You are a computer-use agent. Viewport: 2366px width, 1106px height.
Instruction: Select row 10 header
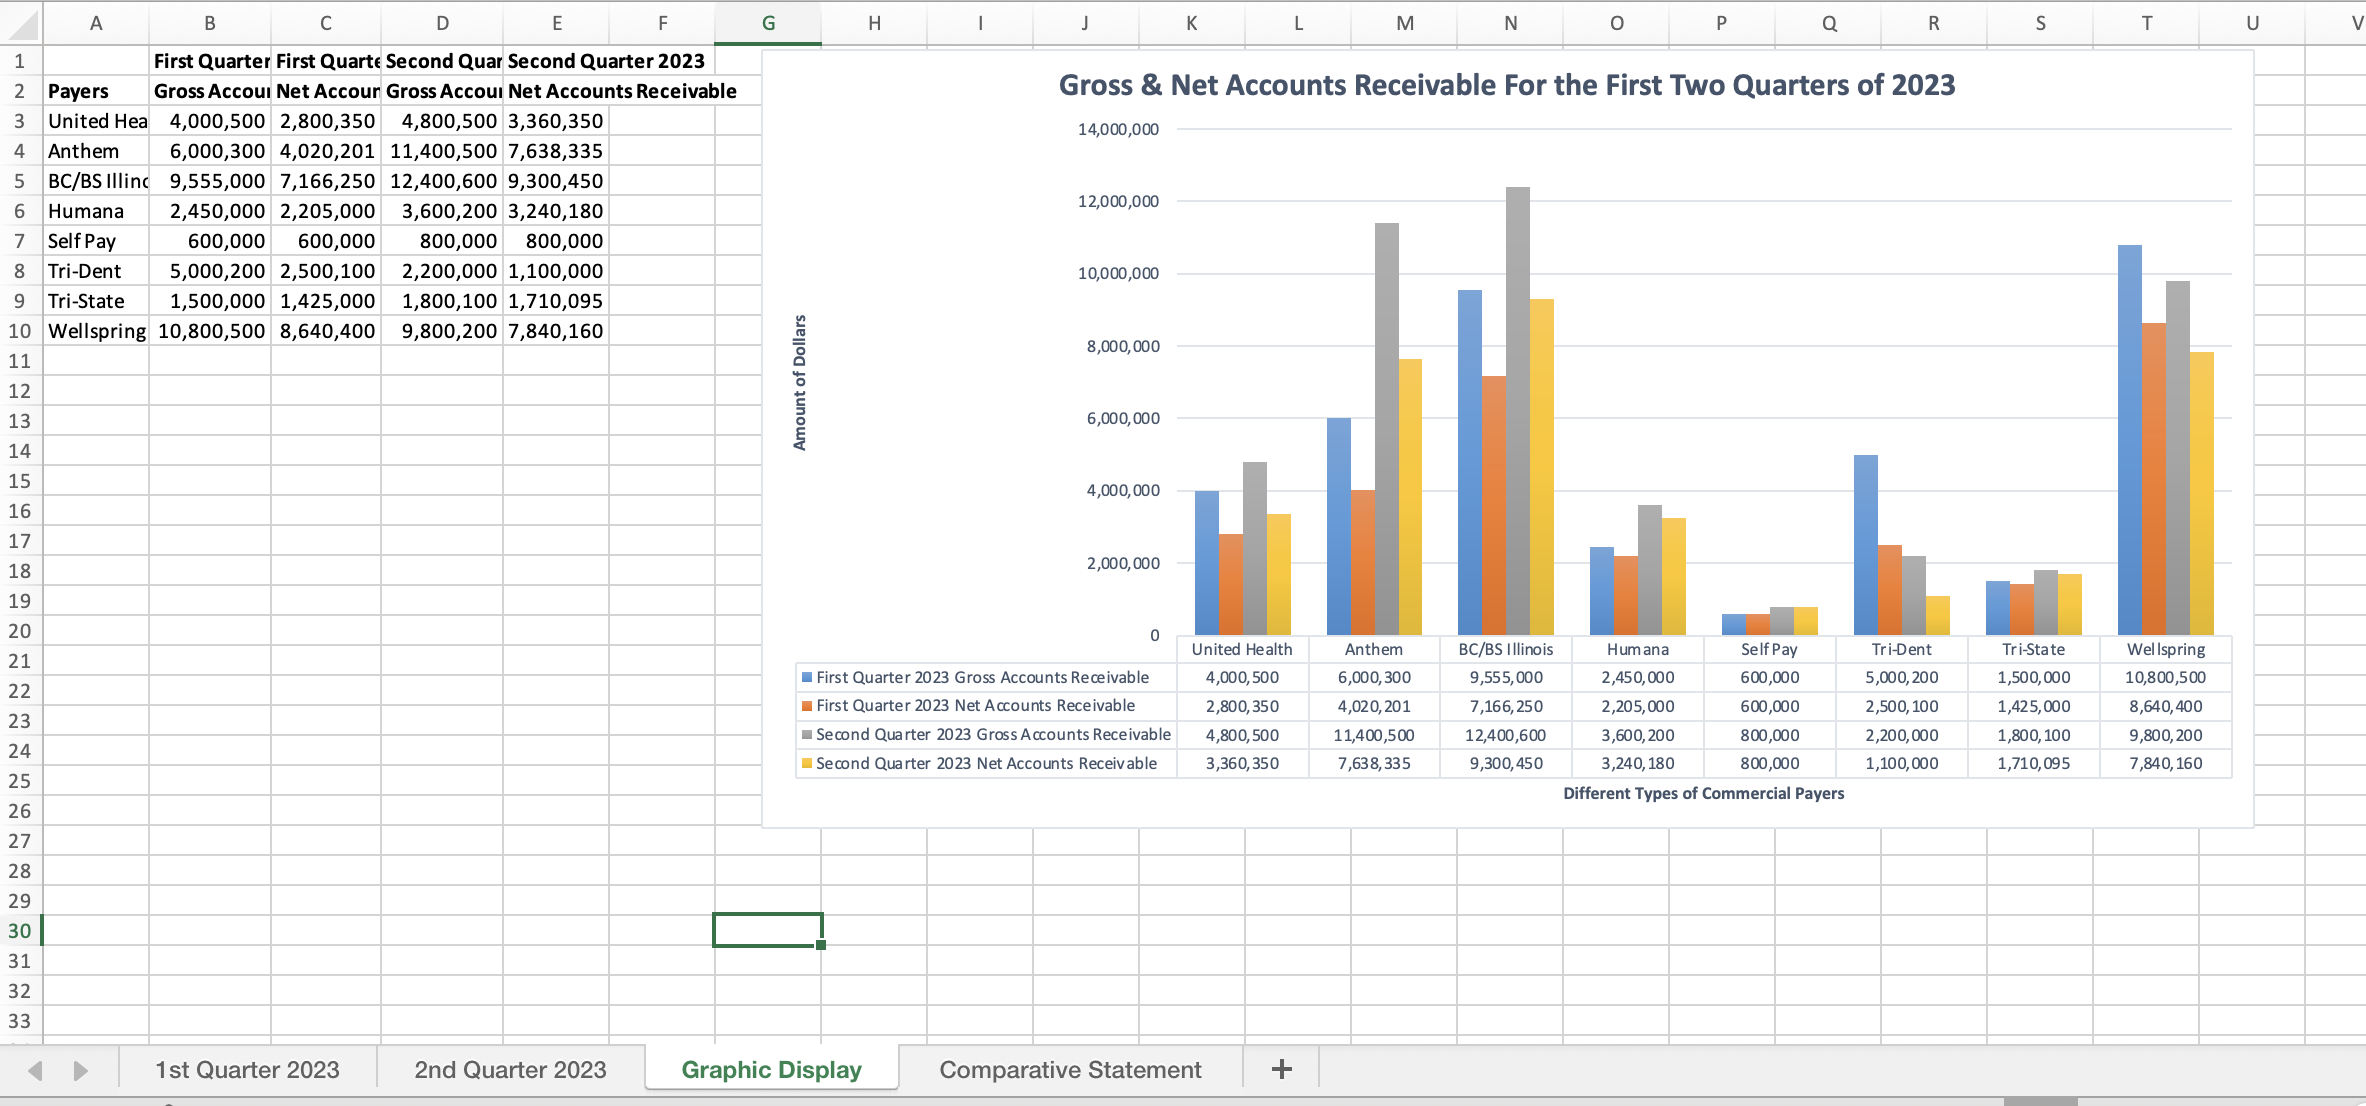point(20,331)
